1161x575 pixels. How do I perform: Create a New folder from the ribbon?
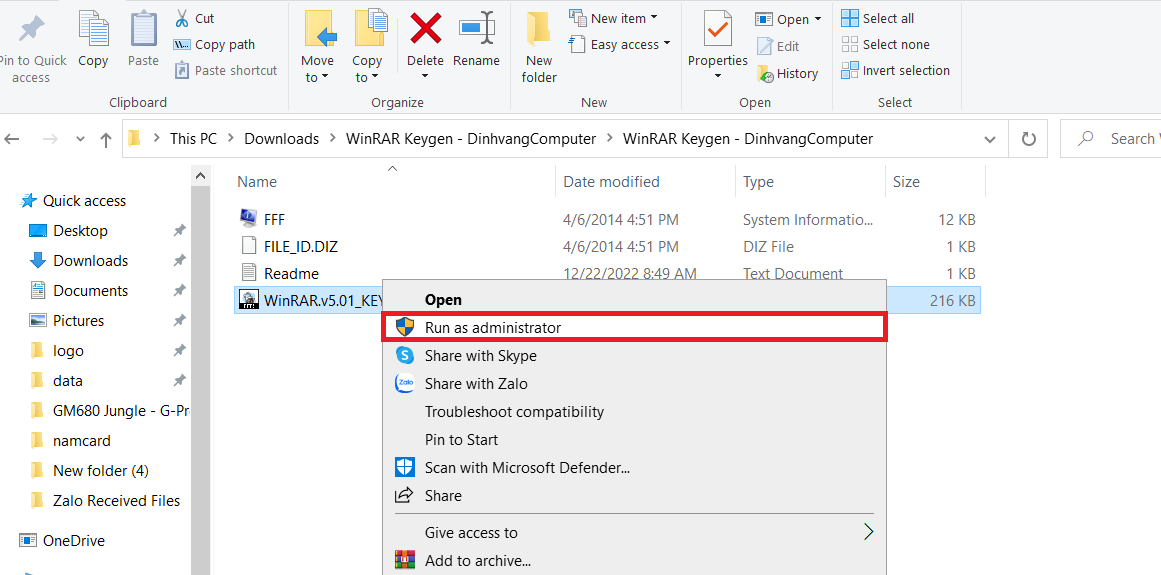[539, 46]
